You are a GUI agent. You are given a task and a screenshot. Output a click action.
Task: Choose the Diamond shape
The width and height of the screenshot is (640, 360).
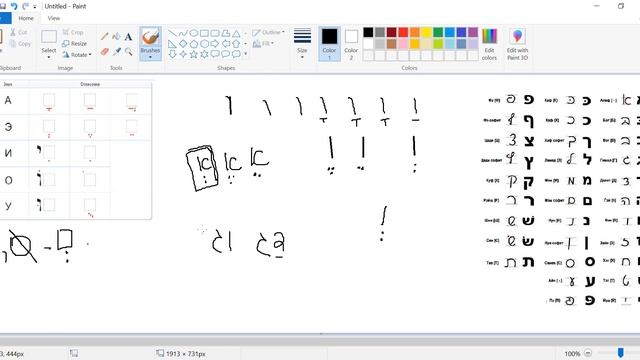coord(183,44)
